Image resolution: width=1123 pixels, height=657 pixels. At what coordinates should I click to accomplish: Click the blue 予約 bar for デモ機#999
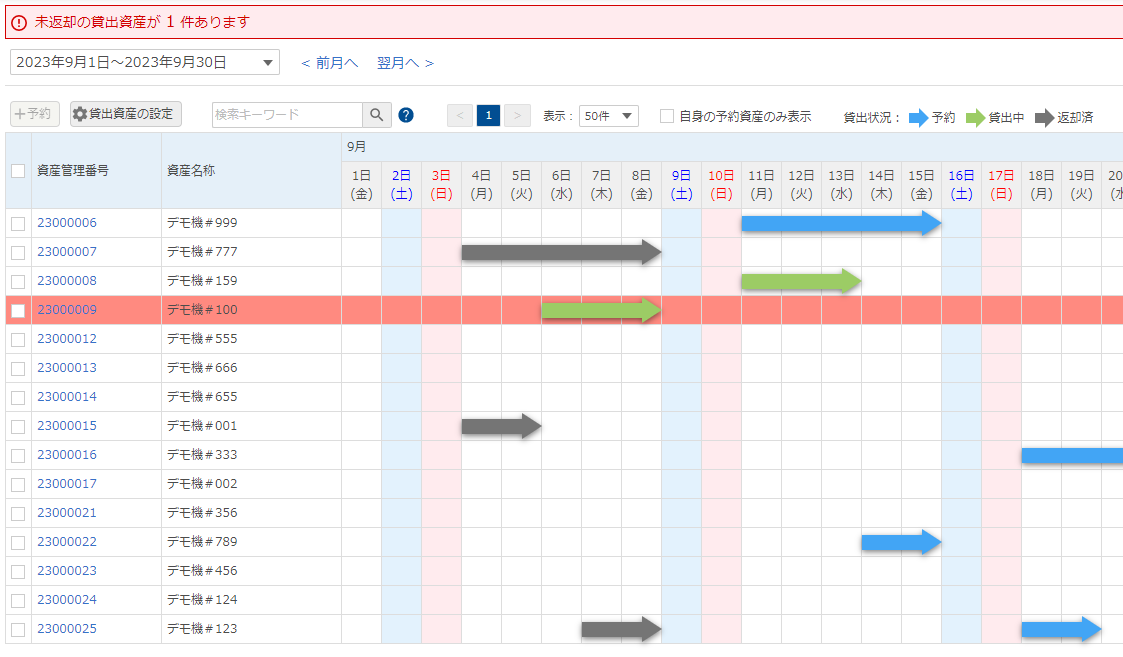(840, 223)
